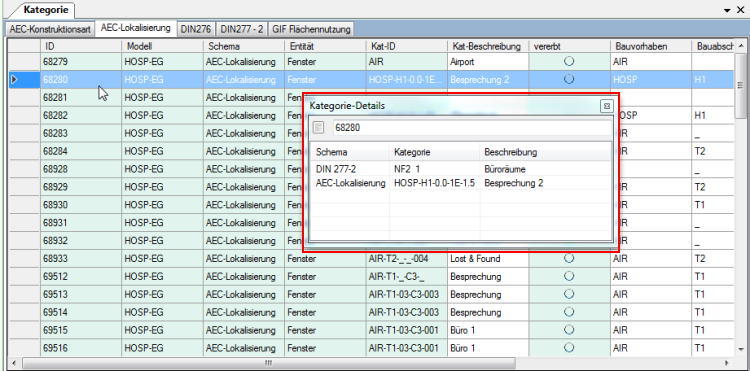
Task: Sort by the ID column header
Action: coord(81,46)
